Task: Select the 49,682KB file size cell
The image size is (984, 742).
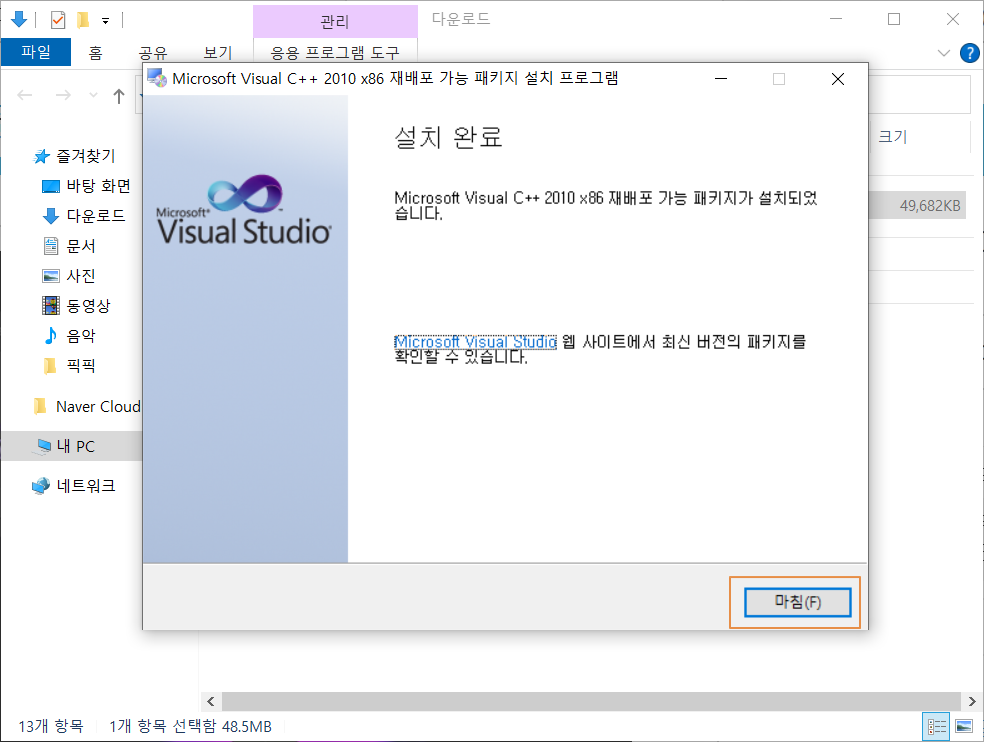Action: (x=930, y=206)
